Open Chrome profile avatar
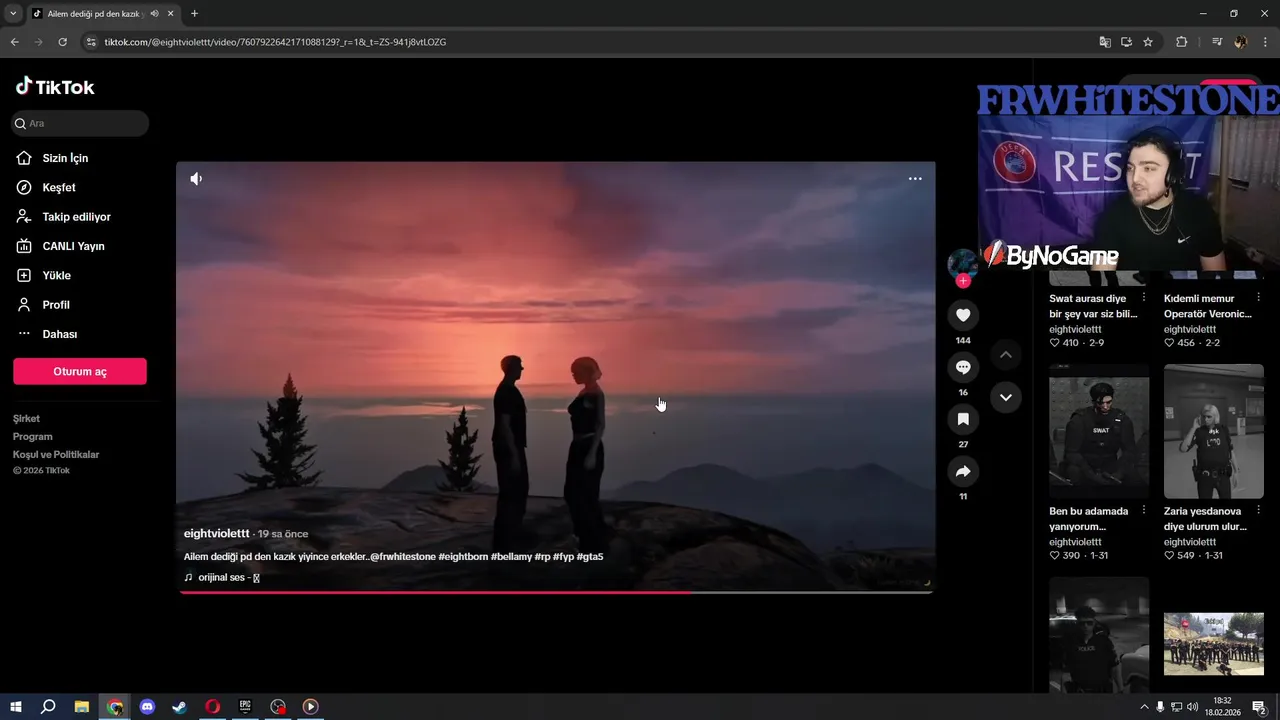 coord(1241,42)
